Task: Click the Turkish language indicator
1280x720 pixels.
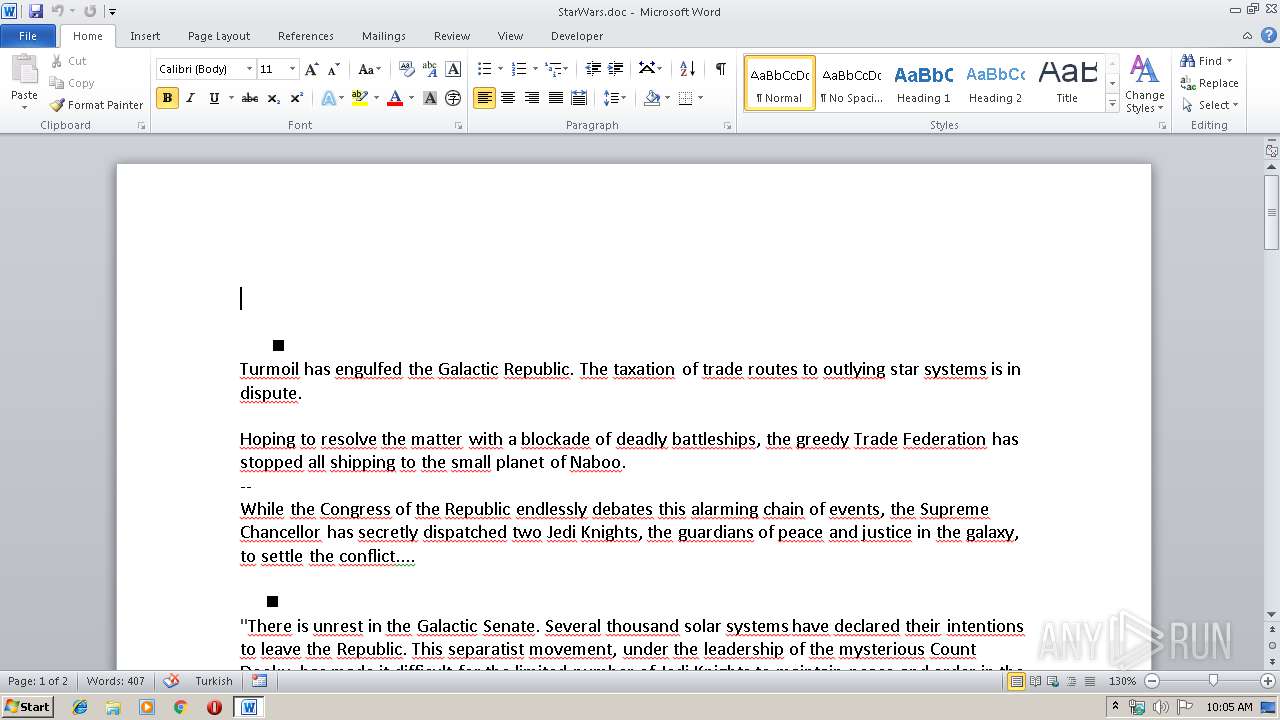Action: coord(214,681)
